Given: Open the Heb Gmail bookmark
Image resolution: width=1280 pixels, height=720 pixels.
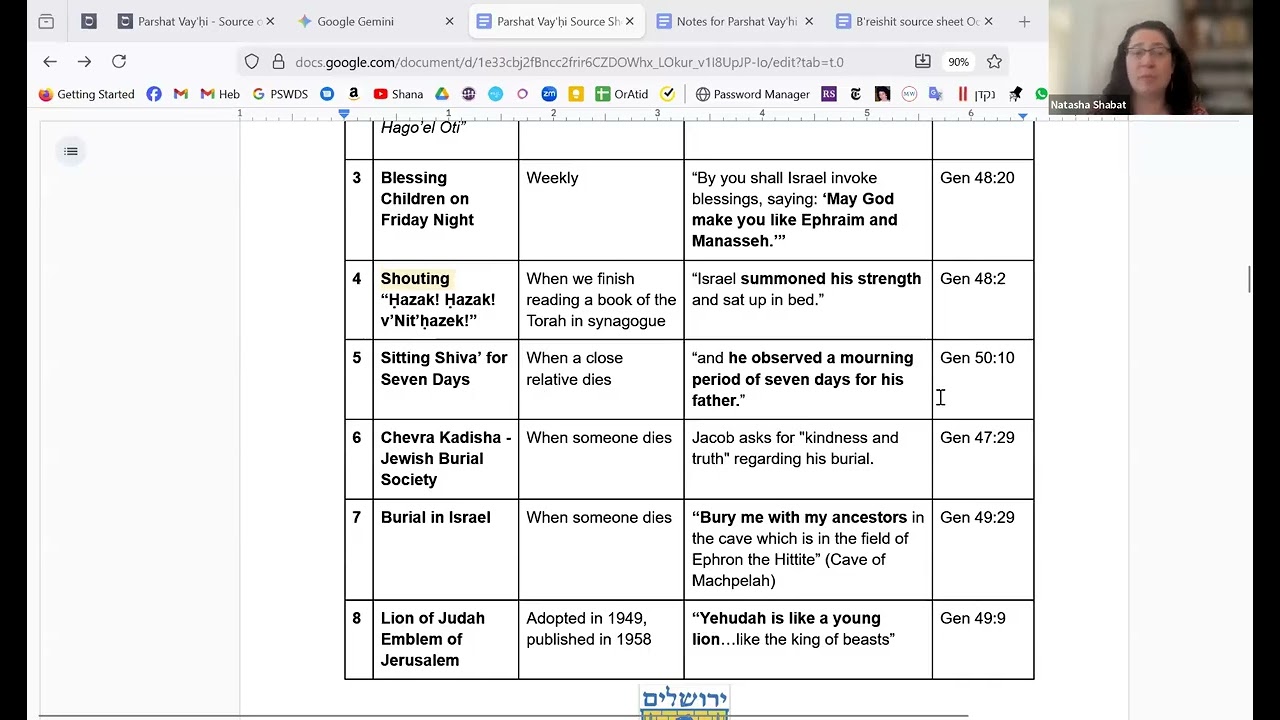Looking at the screenshot, I should (220, 94).
